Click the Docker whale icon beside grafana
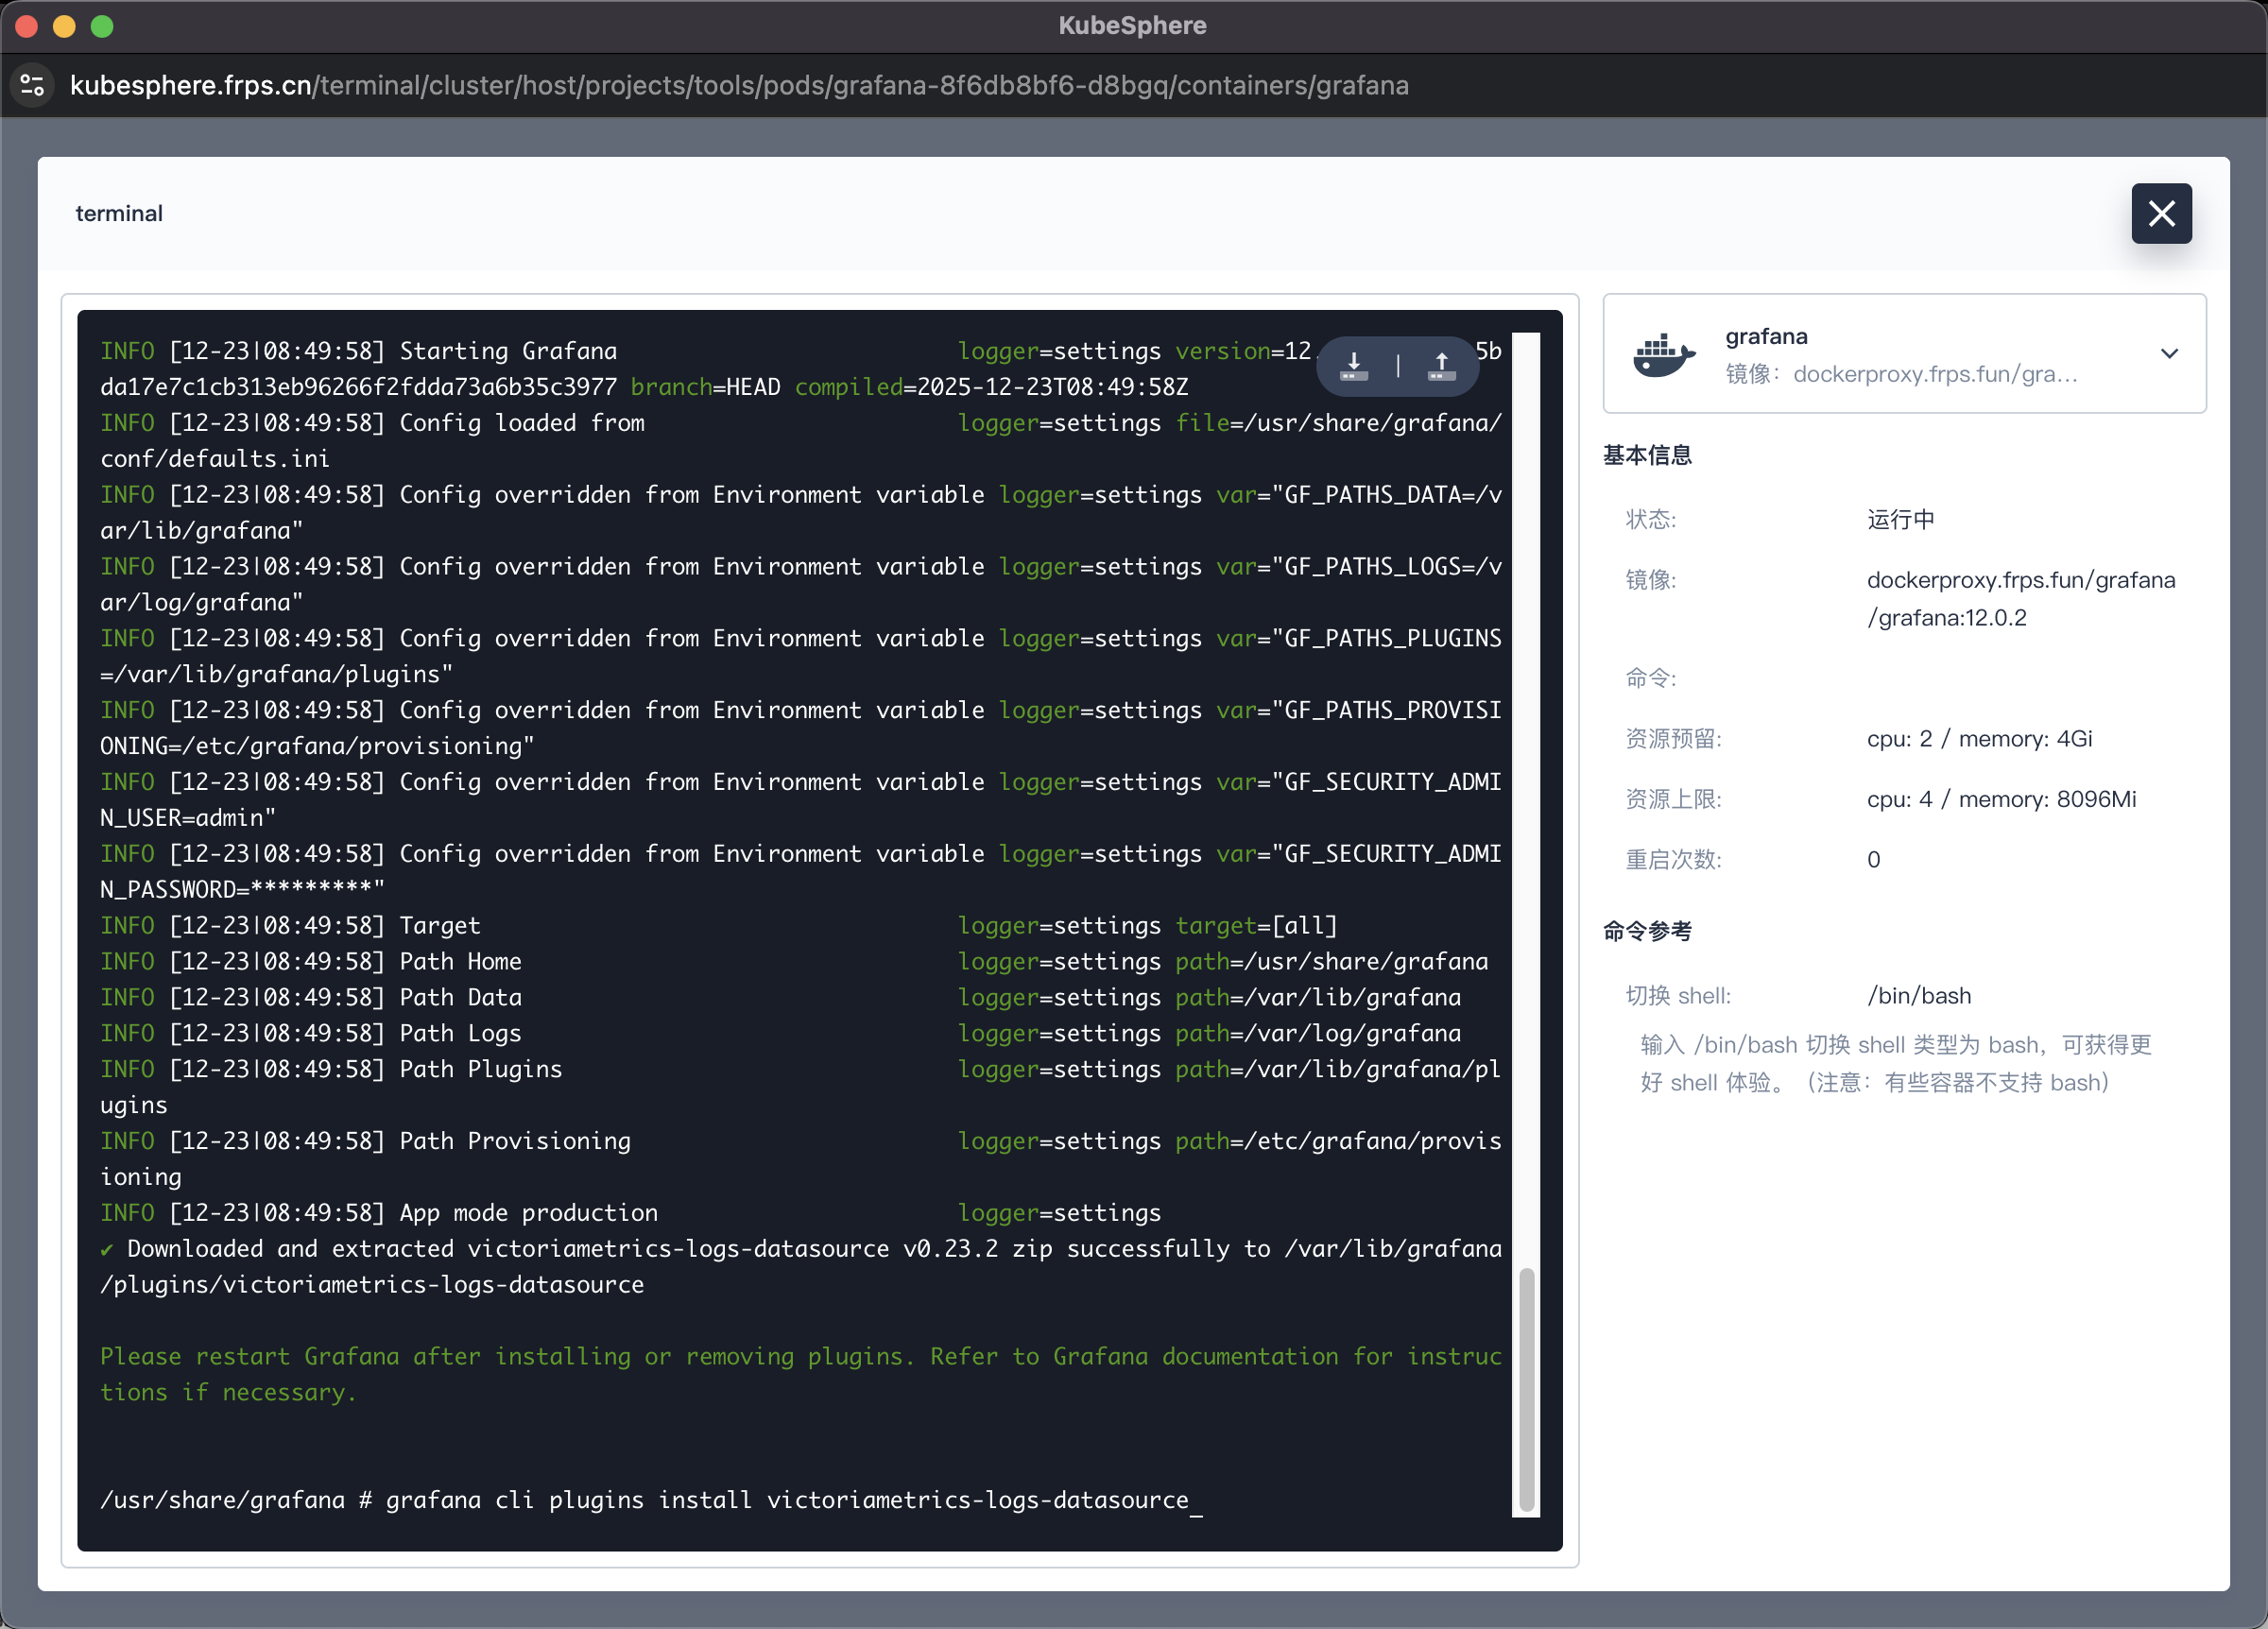 click(1663, 354)
